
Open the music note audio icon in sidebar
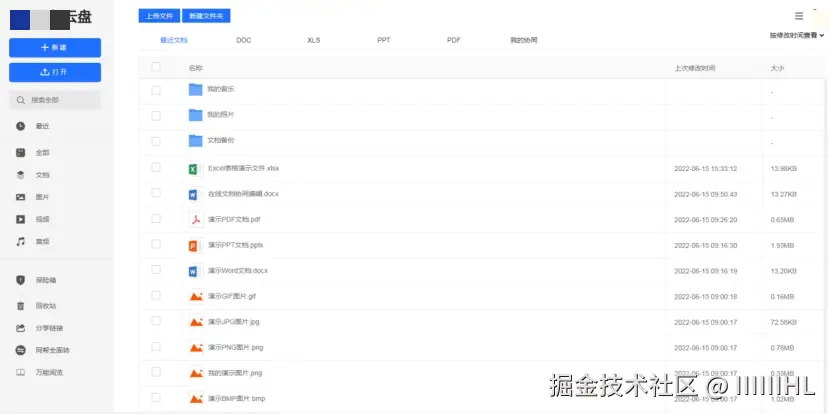tap(21, 241)
